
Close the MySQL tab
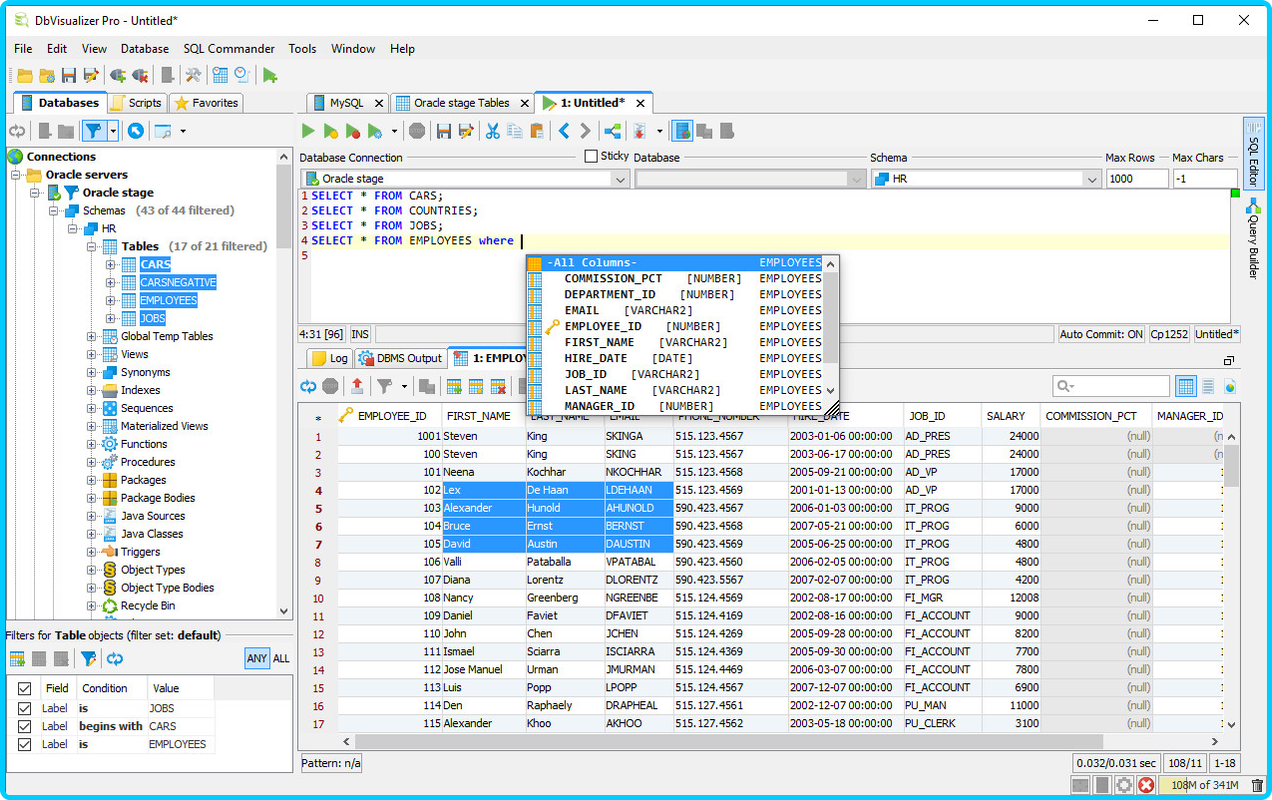[x=379, y=103]
